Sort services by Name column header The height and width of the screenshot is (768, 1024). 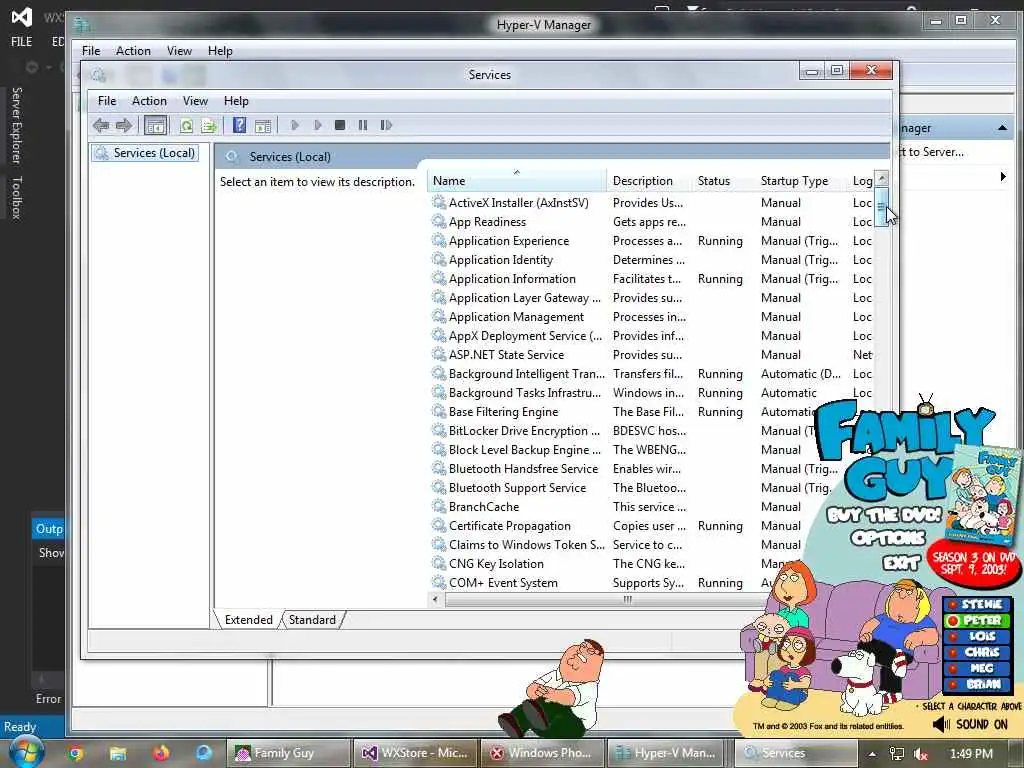pyautogui.click(x=517, y=181)
